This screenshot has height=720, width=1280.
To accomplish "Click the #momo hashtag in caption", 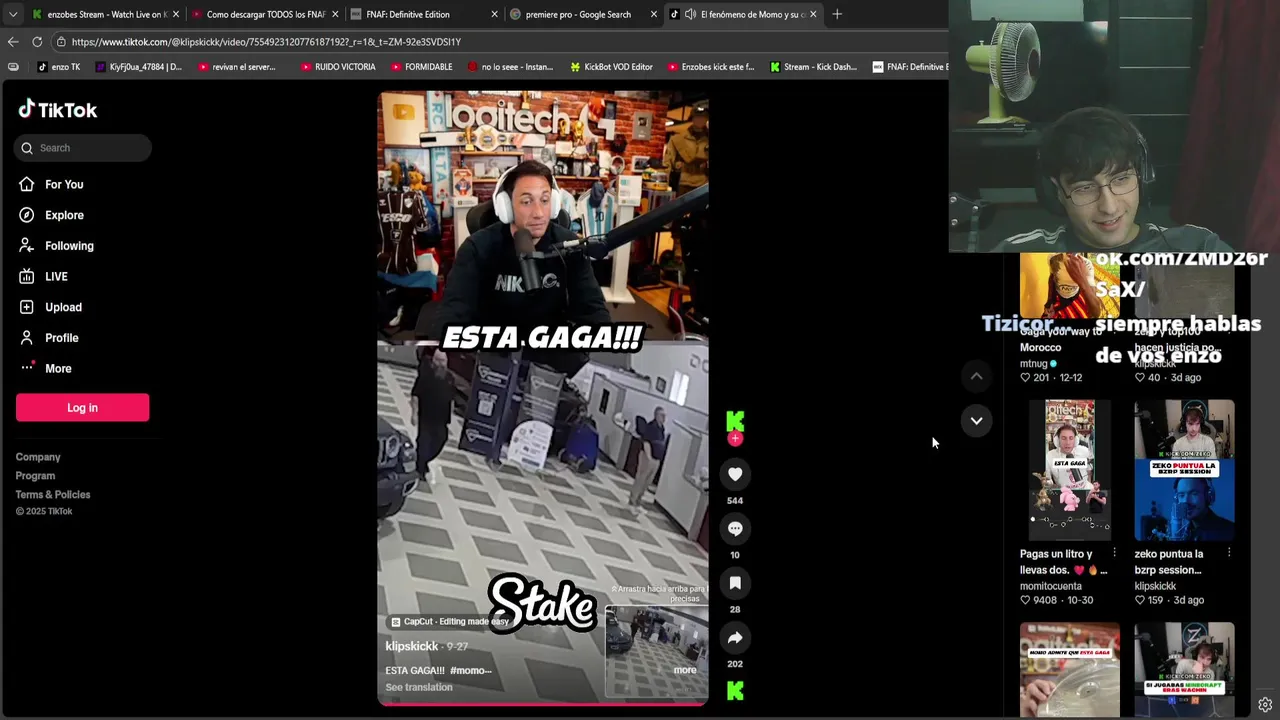I will tap(470, 670).
